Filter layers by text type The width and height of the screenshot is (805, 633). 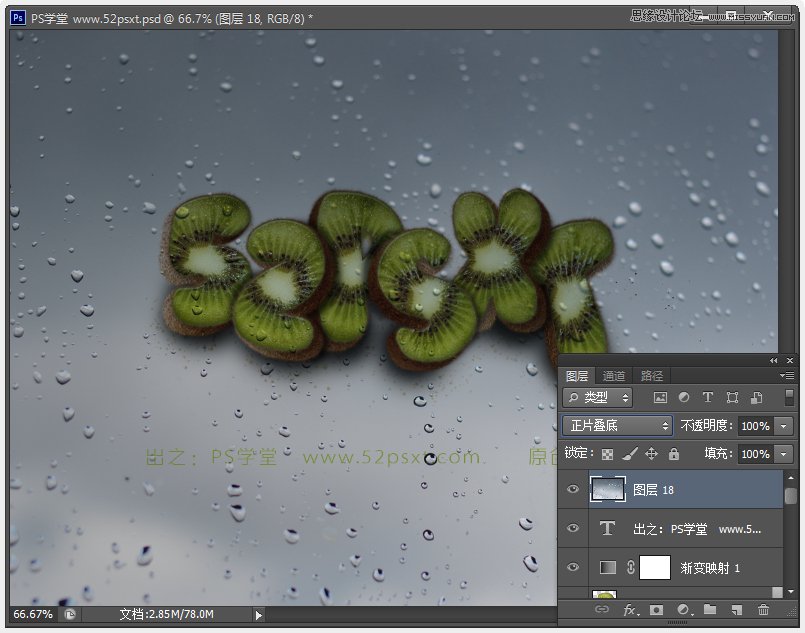tap(709, 398)
